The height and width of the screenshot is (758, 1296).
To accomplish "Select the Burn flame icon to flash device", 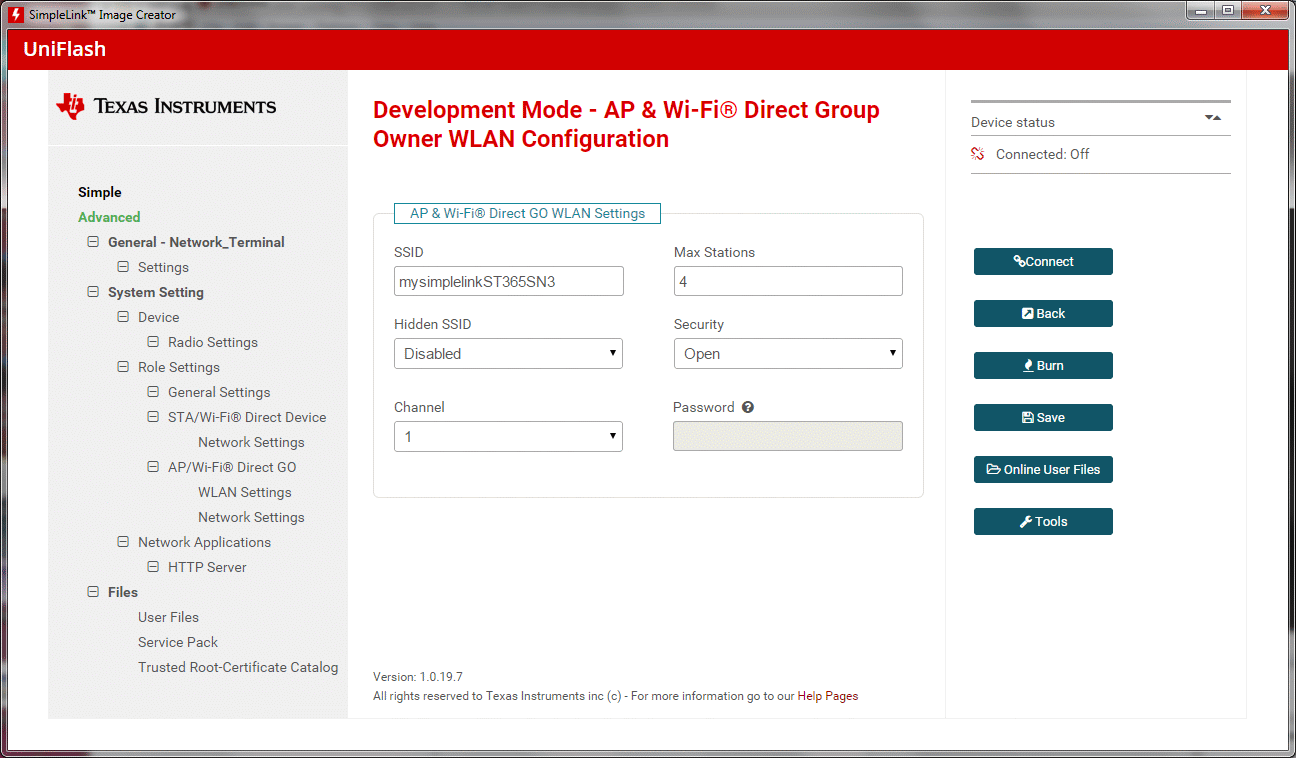I will (x=1030, y=365).
